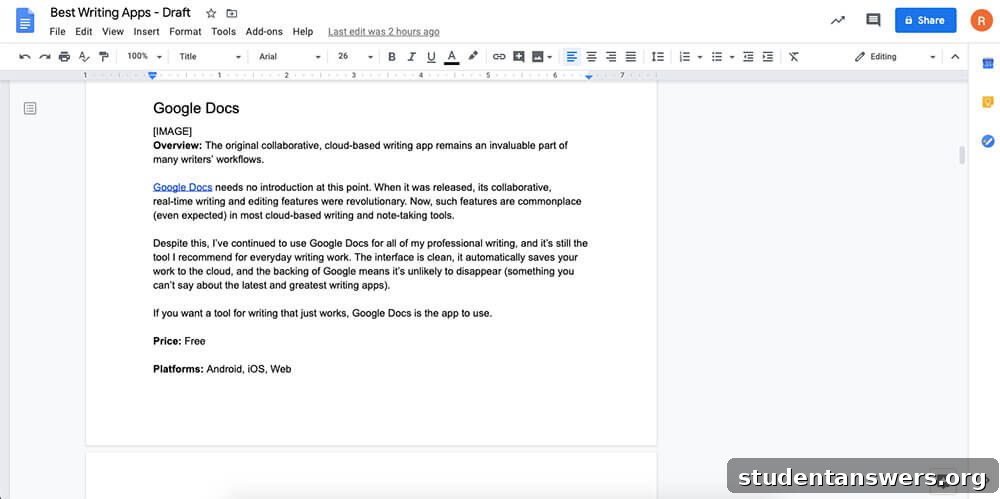Open the Tools menu

224,31
